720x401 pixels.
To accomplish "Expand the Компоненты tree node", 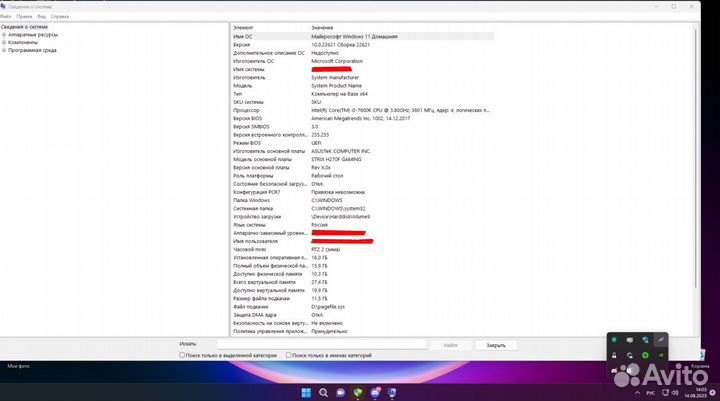I will click(x=4, y=42).
